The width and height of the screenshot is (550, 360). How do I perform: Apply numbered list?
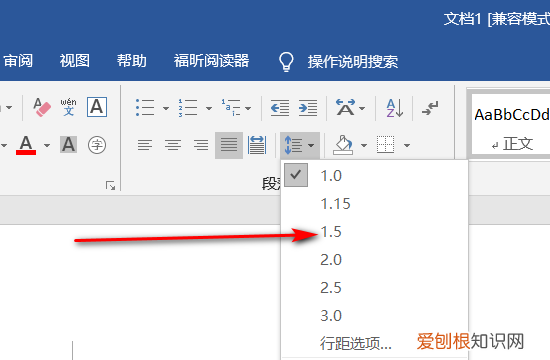coord(188,107)
